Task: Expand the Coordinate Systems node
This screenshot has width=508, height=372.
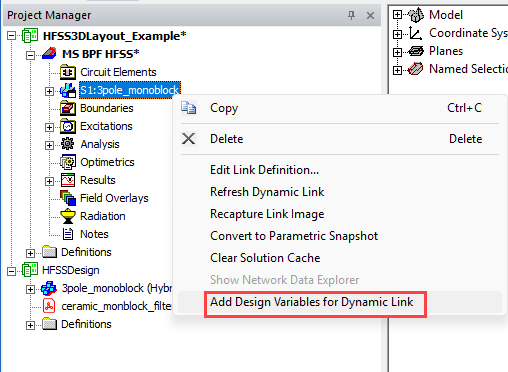Action: point(397,34)
